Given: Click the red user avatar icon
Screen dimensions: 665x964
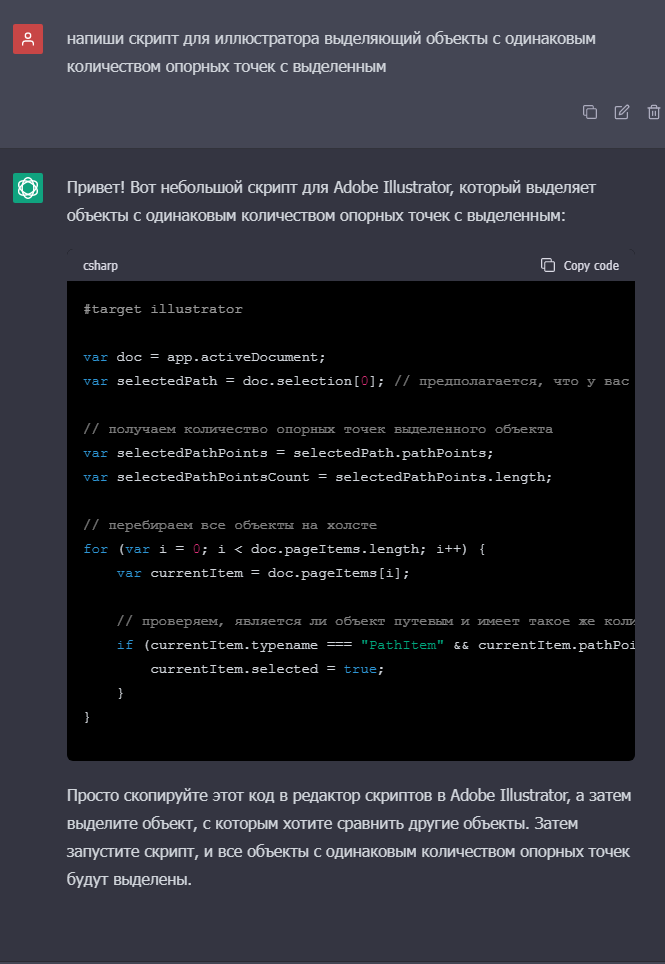Looking at the screenshot, I should coord(28,39).
